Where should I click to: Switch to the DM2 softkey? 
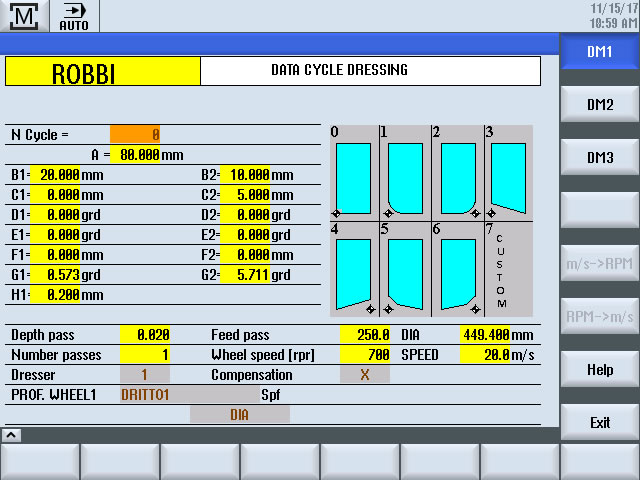point(599,104)
